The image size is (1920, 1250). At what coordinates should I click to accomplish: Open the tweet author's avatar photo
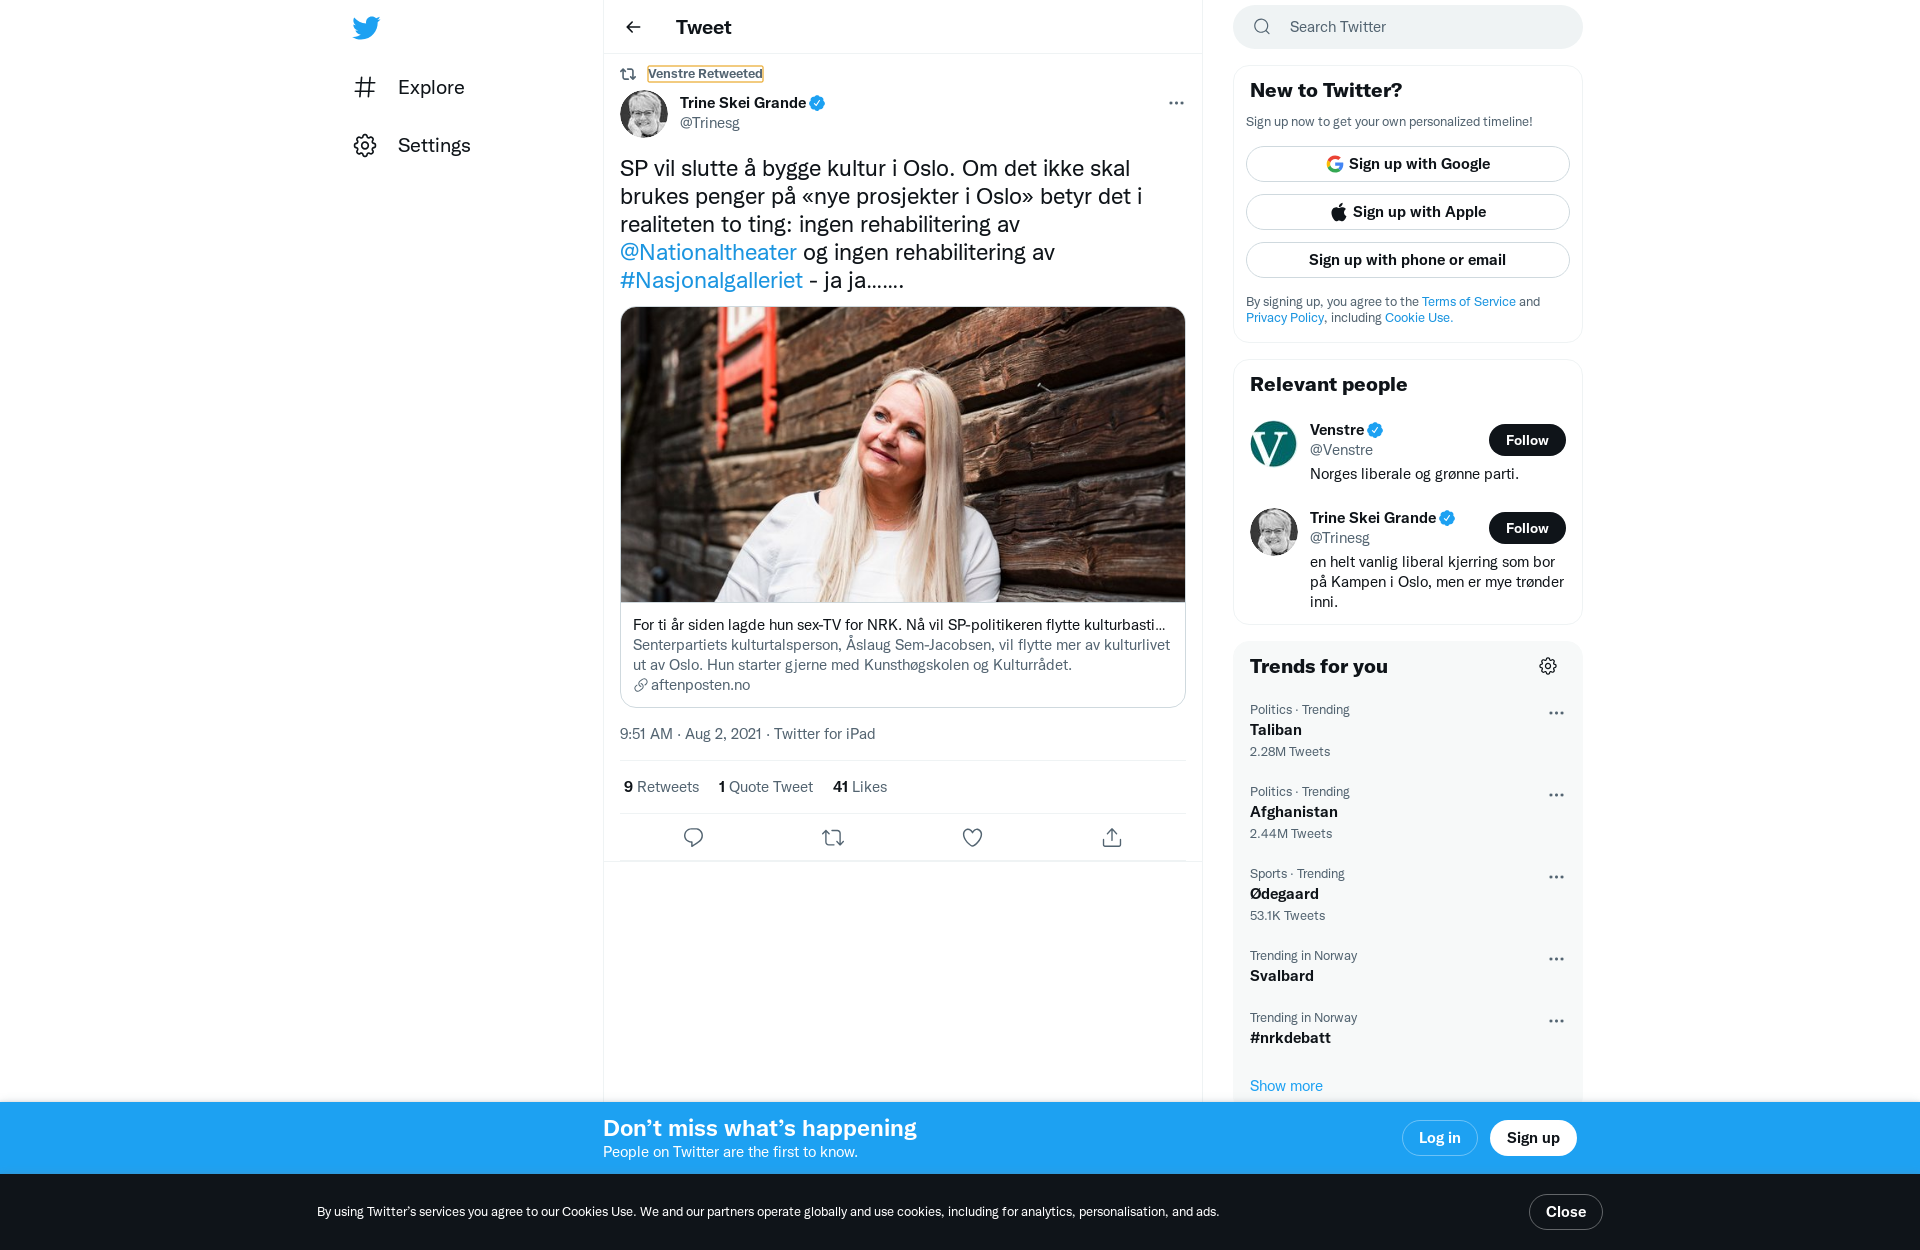point(644,114)
